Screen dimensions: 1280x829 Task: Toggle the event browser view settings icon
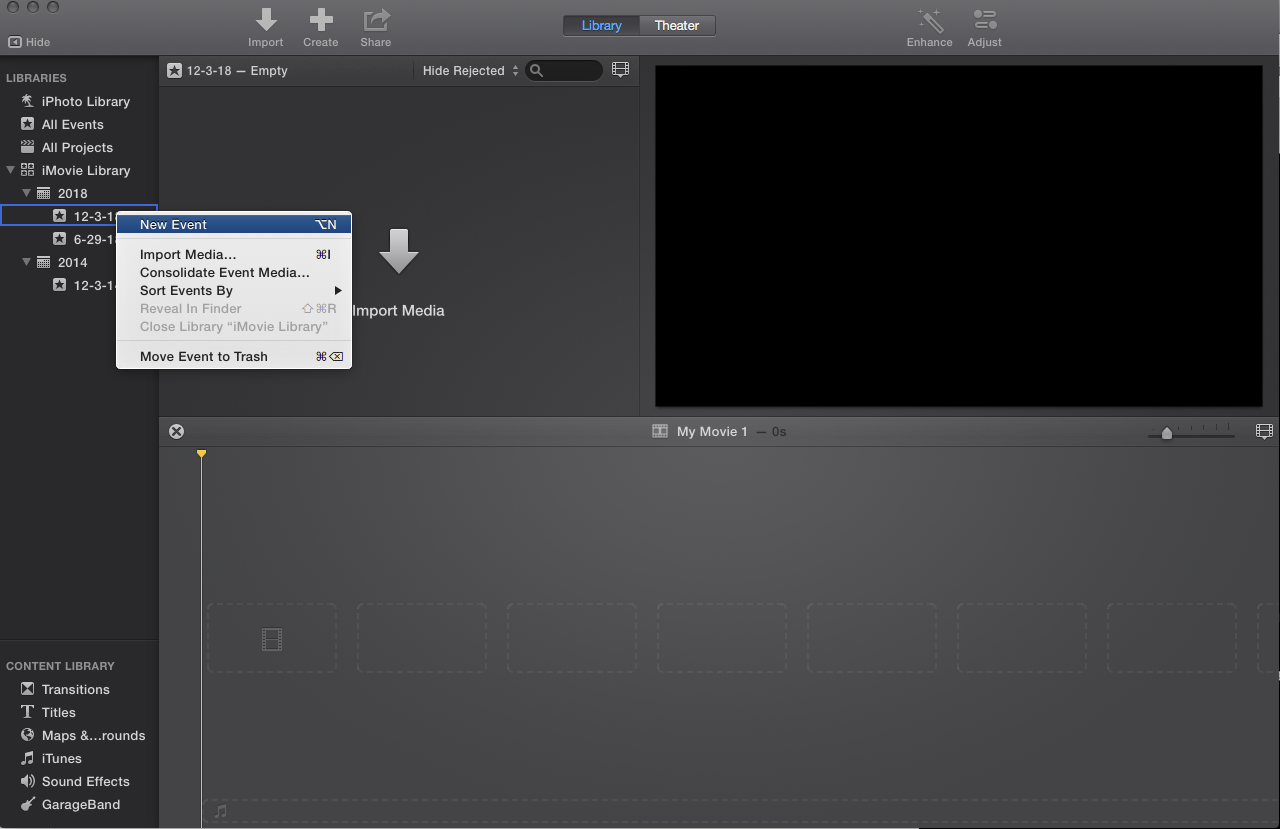point(620,69)
